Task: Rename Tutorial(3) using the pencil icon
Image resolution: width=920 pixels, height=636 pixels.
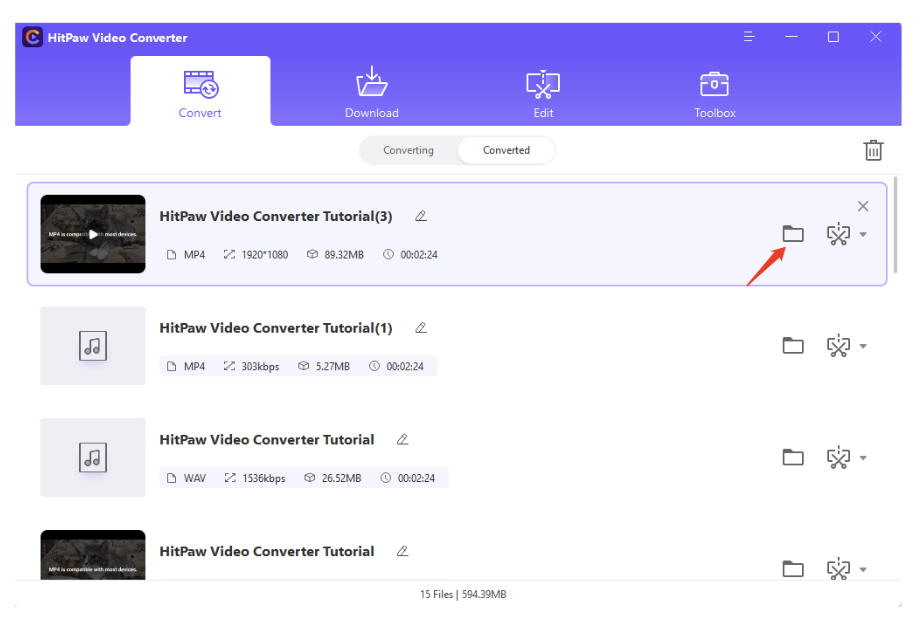Action: pyautogui.click(x=421, y=216)
